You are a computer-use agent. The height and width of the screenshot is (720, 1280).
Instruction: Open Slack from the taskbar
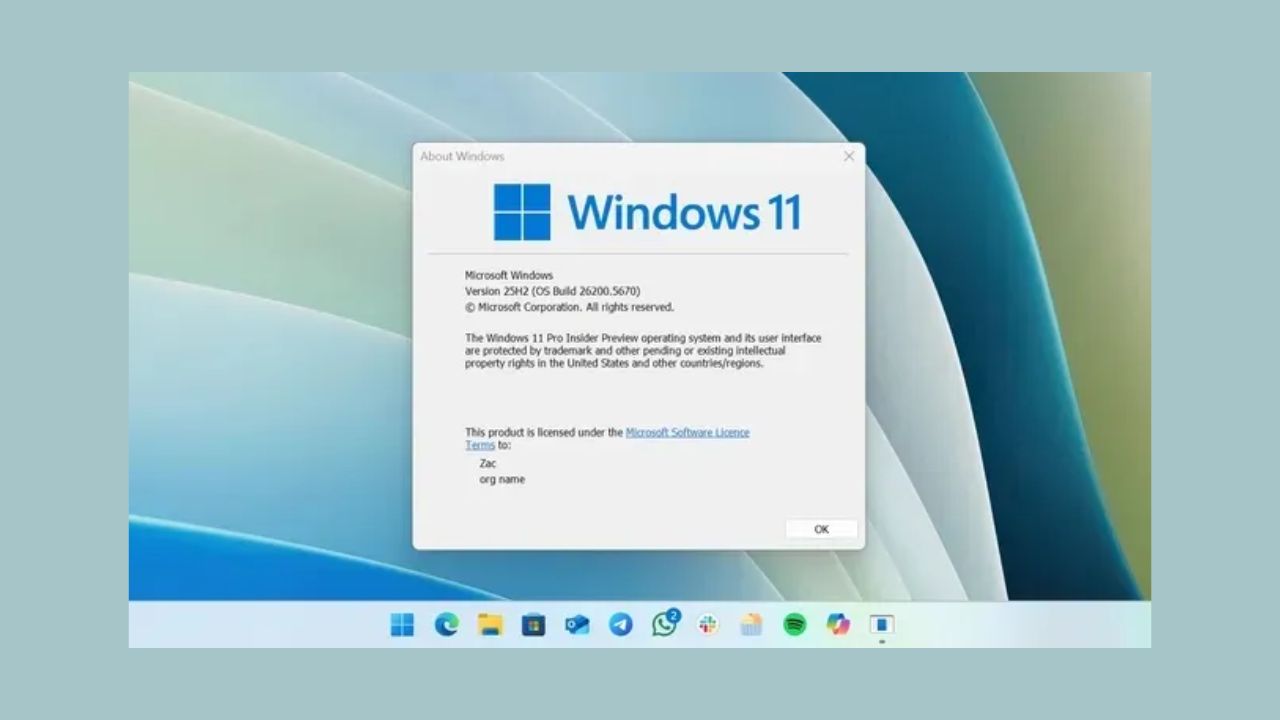[x=707, y=625]
